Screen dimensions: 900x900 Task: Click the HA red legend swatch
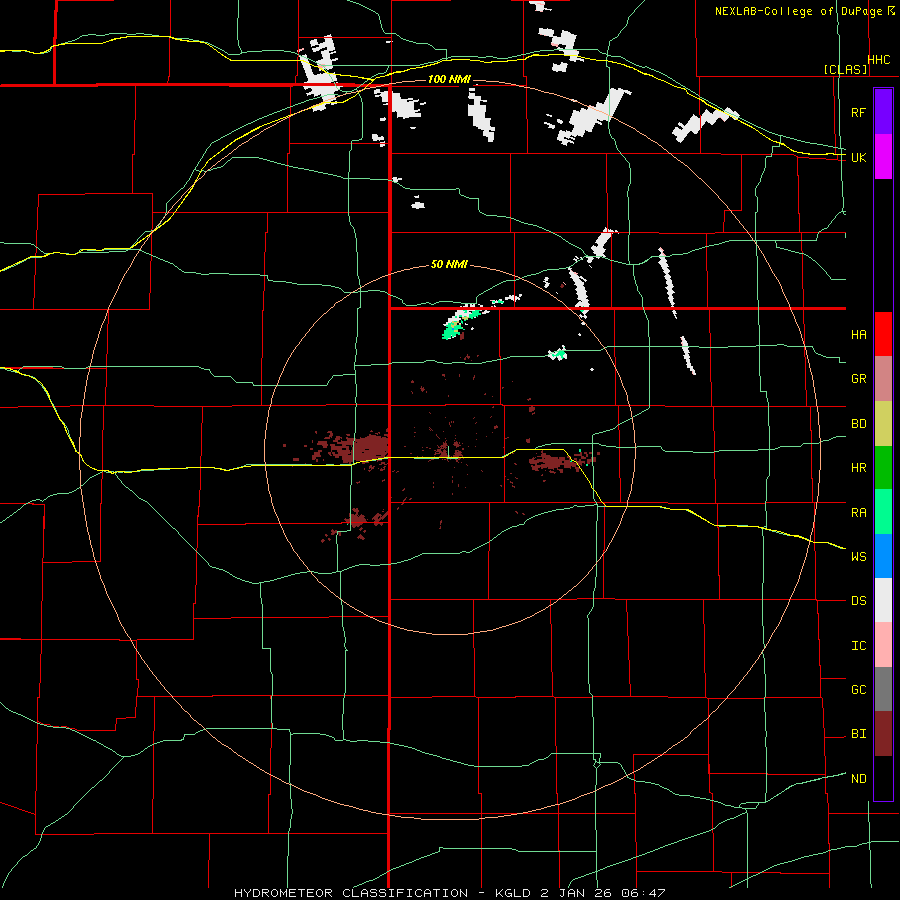click(x=883, y=334)
